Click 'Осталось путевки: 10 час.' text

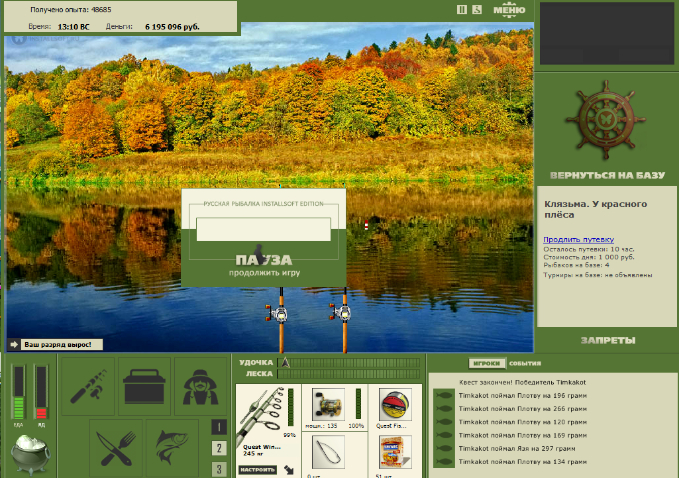[589, 249]
